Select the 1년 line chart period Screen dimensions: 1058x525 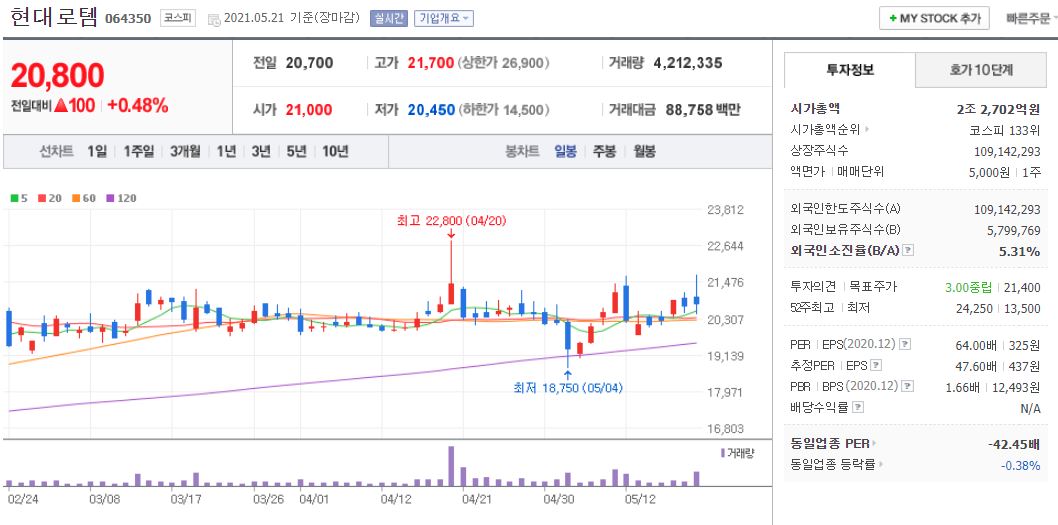click(226, 152)
